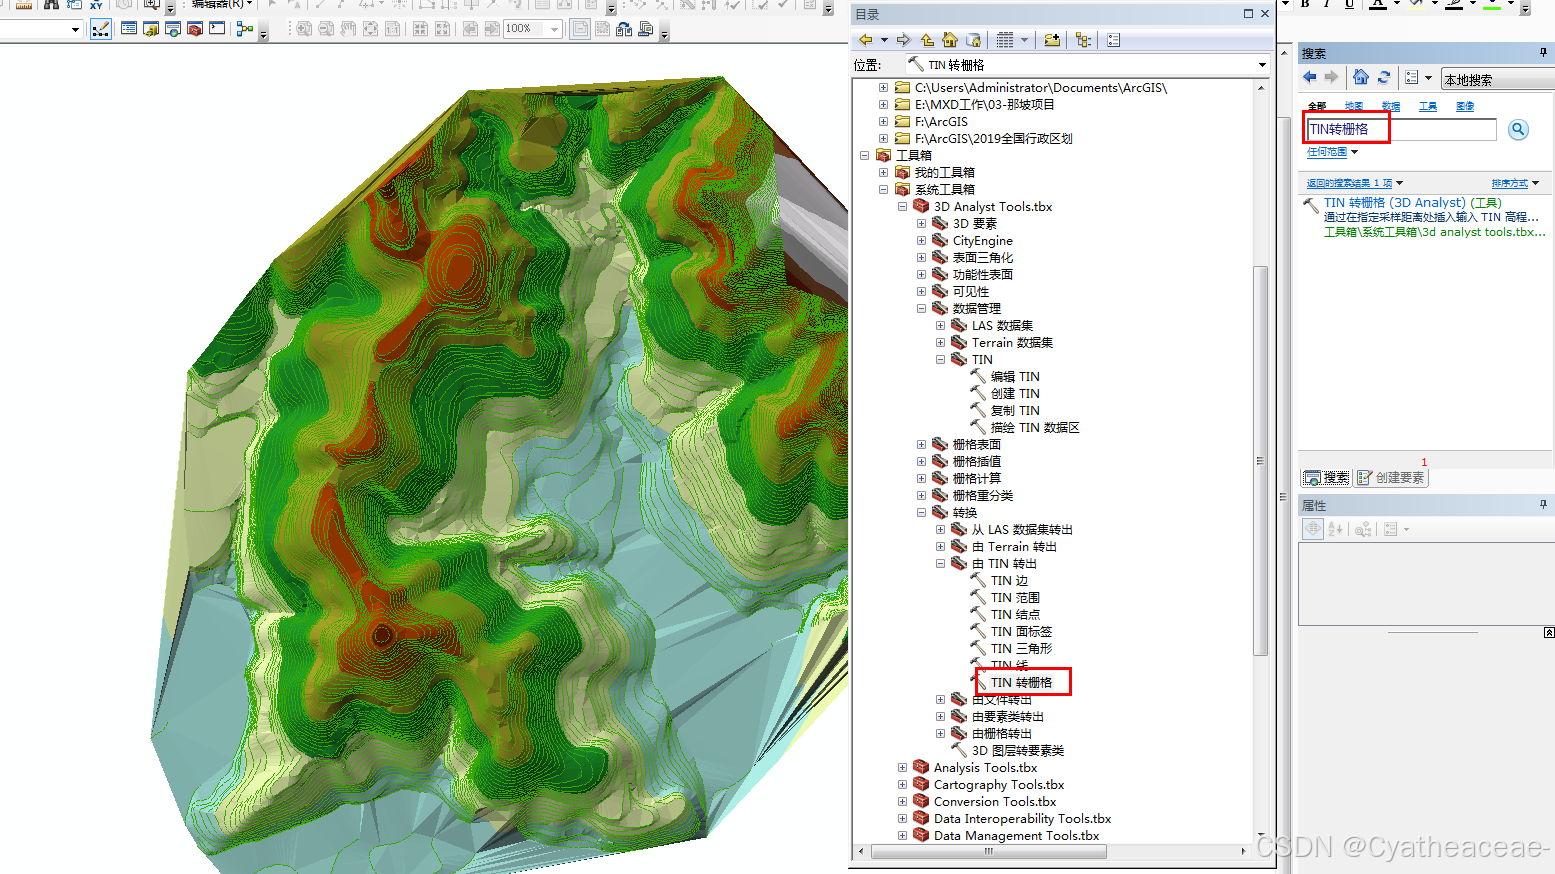Click the Go To XY tool
The height and width of the screenshot is (874, 1555).
coord(96,6)
